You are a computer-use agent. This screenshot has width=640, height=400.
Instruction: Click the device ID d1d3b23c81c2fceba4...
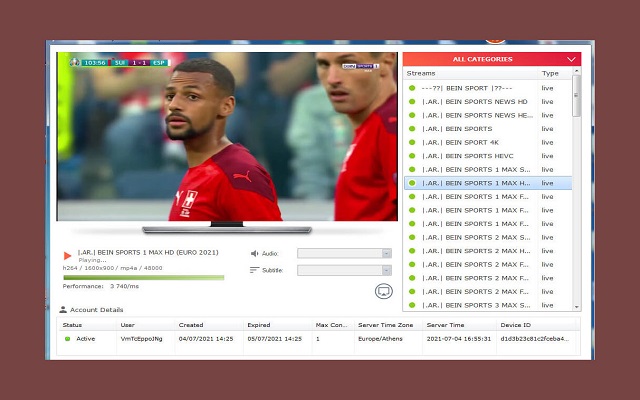click(534, 339)
